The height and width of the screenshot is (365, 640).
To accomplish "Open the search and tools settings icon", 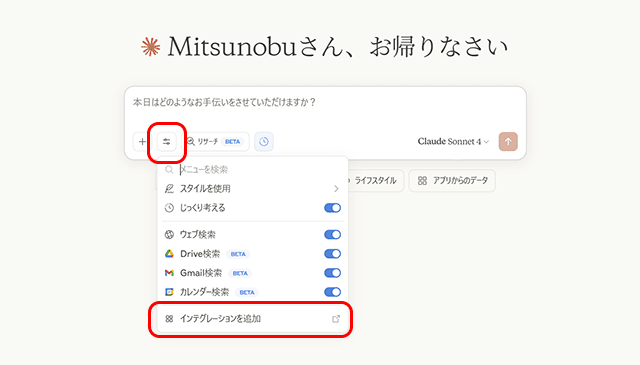I will 167,142.
